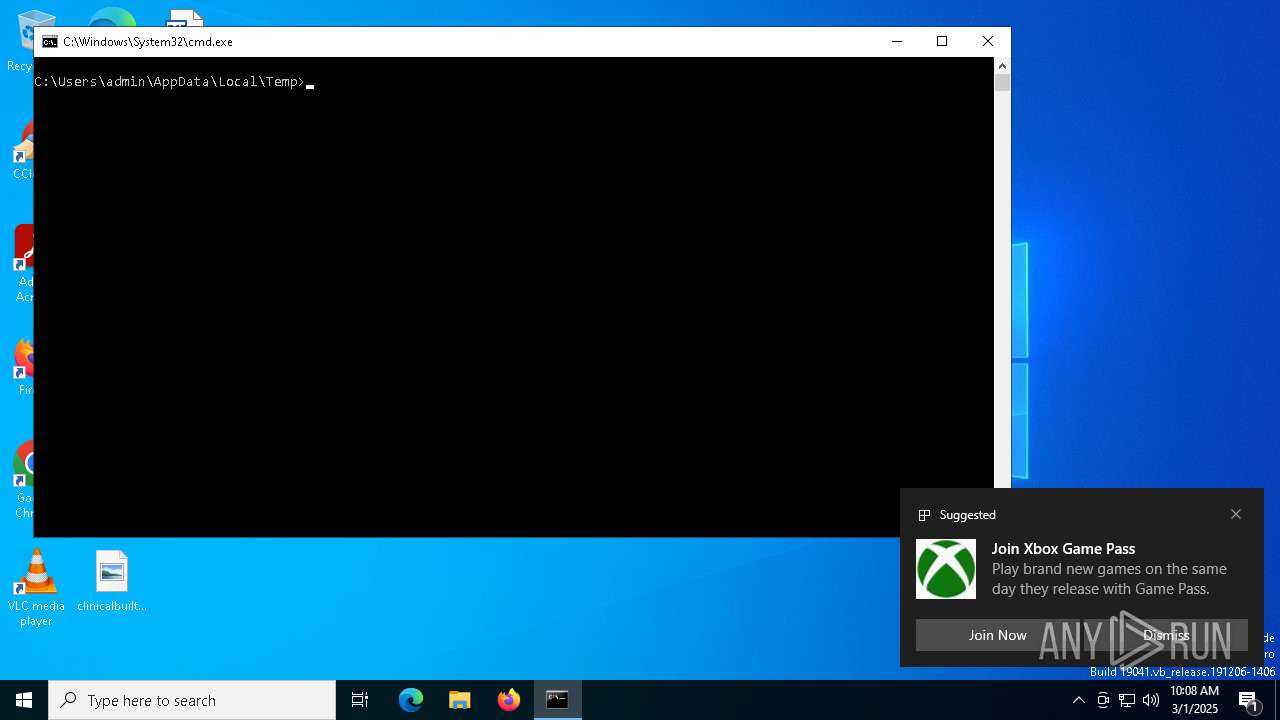1280x720 pixels.
Task: Open VLC media player desktop shortcut
Action: tap(36, 588)
